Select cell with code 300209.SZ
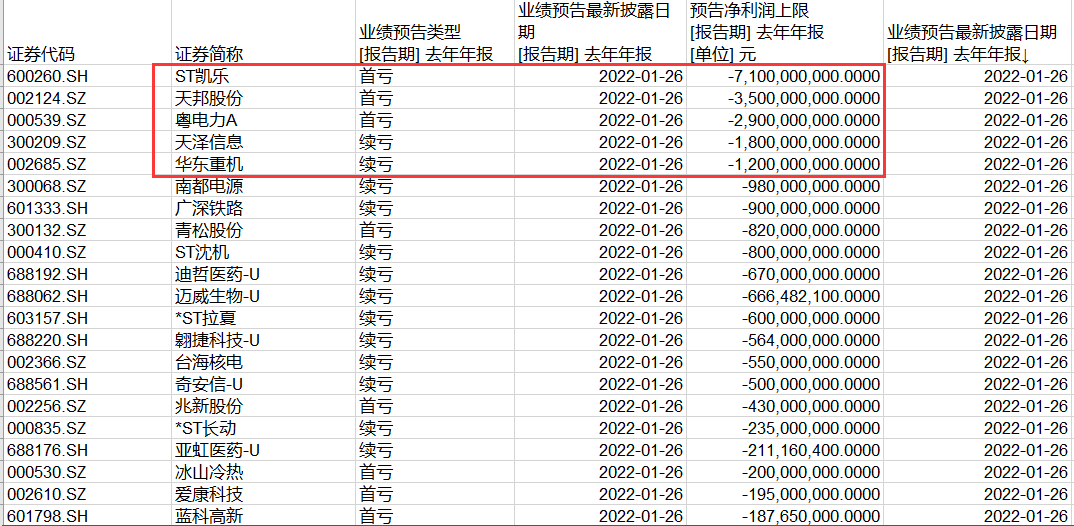The height and width of the screenshot is (526, 1074). point(87,142)
